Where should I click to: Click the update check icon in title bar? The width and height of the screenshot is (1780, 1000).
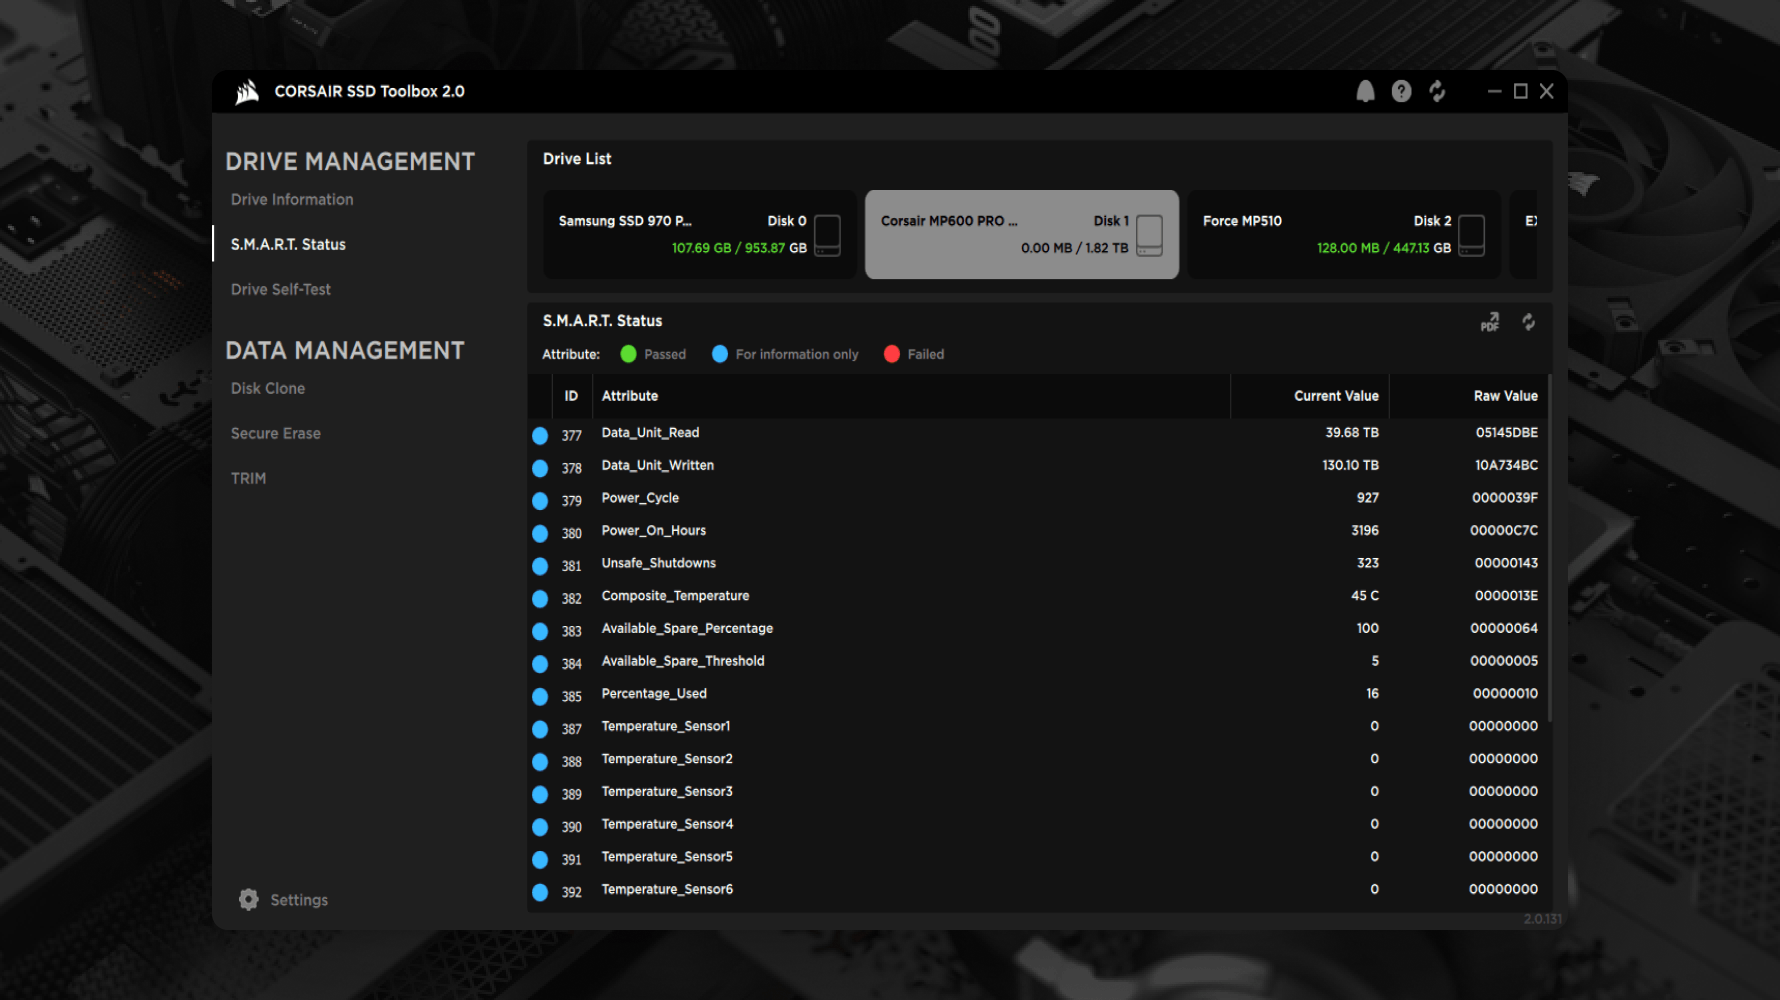pyautogui.click(x=1437, y=91)
